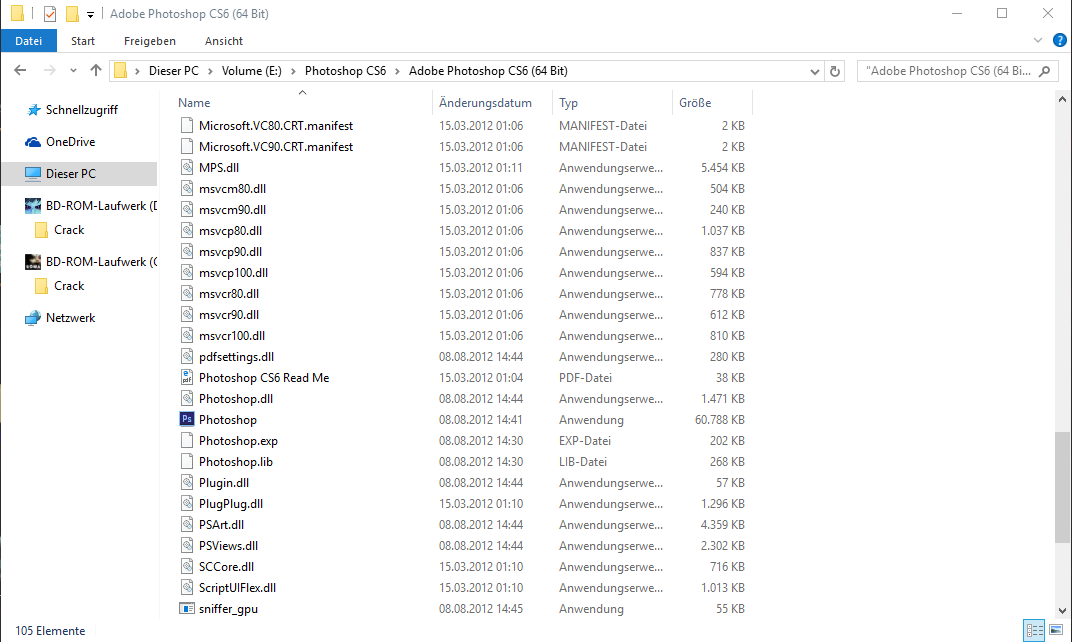Click the Photoshop.exp file icon
Image resolution: width=1072 pixels, height=642 pixels.
tap(187, 441)
